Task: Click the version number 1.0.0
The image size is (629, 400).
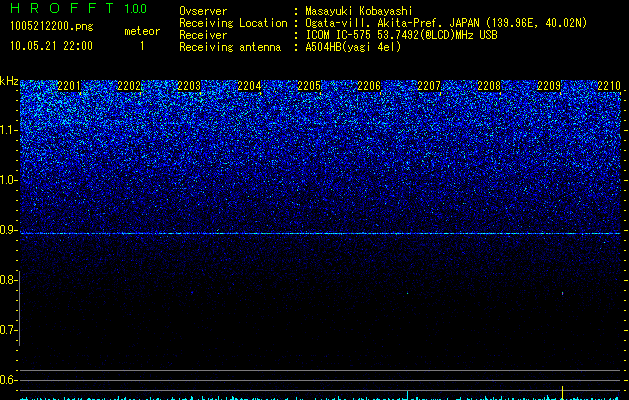Action: (x=135, y=9)
